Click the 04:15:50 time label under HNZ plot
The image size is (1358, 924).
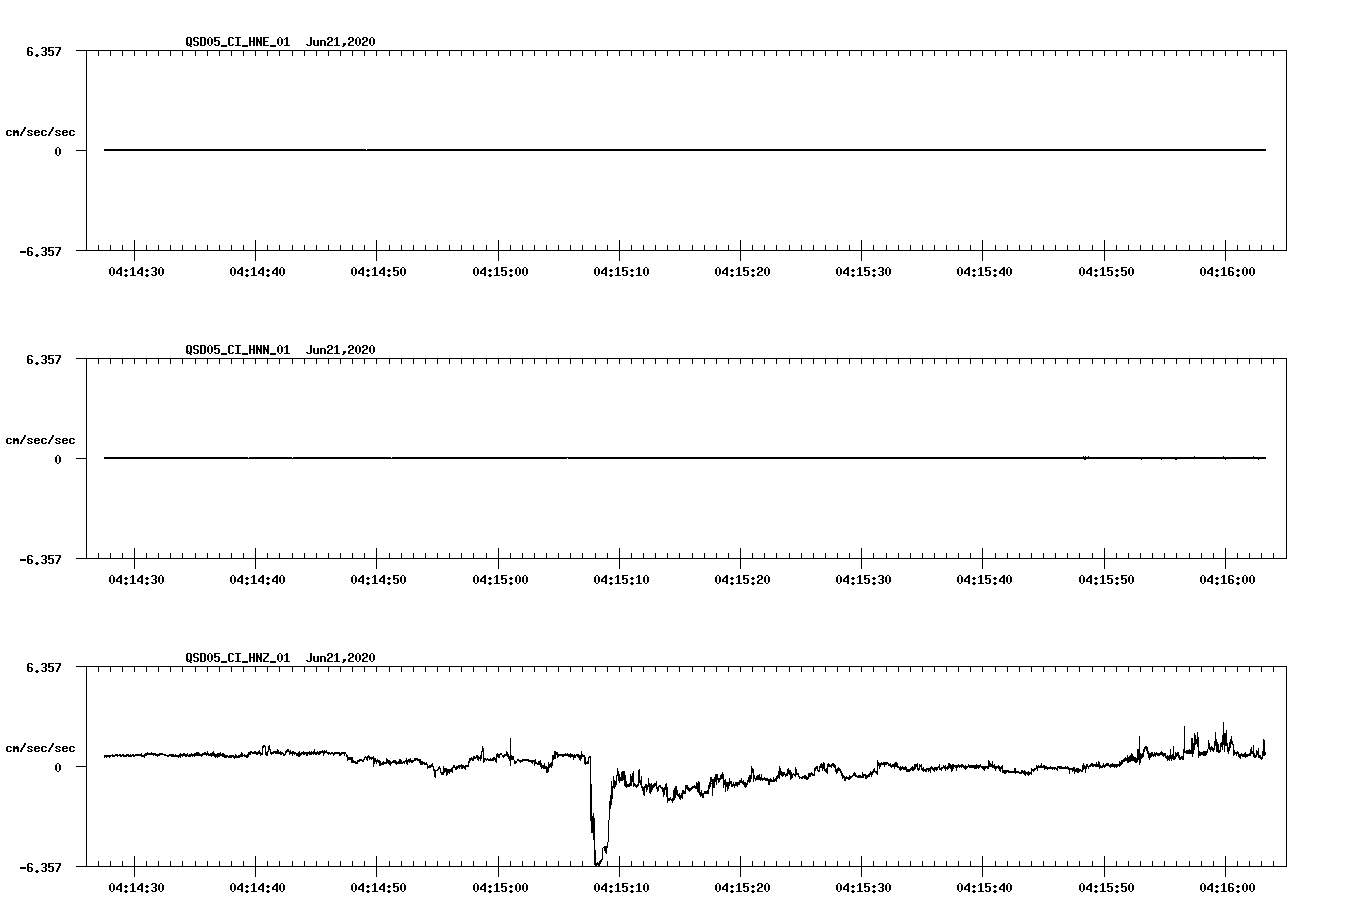[1106, 888]
